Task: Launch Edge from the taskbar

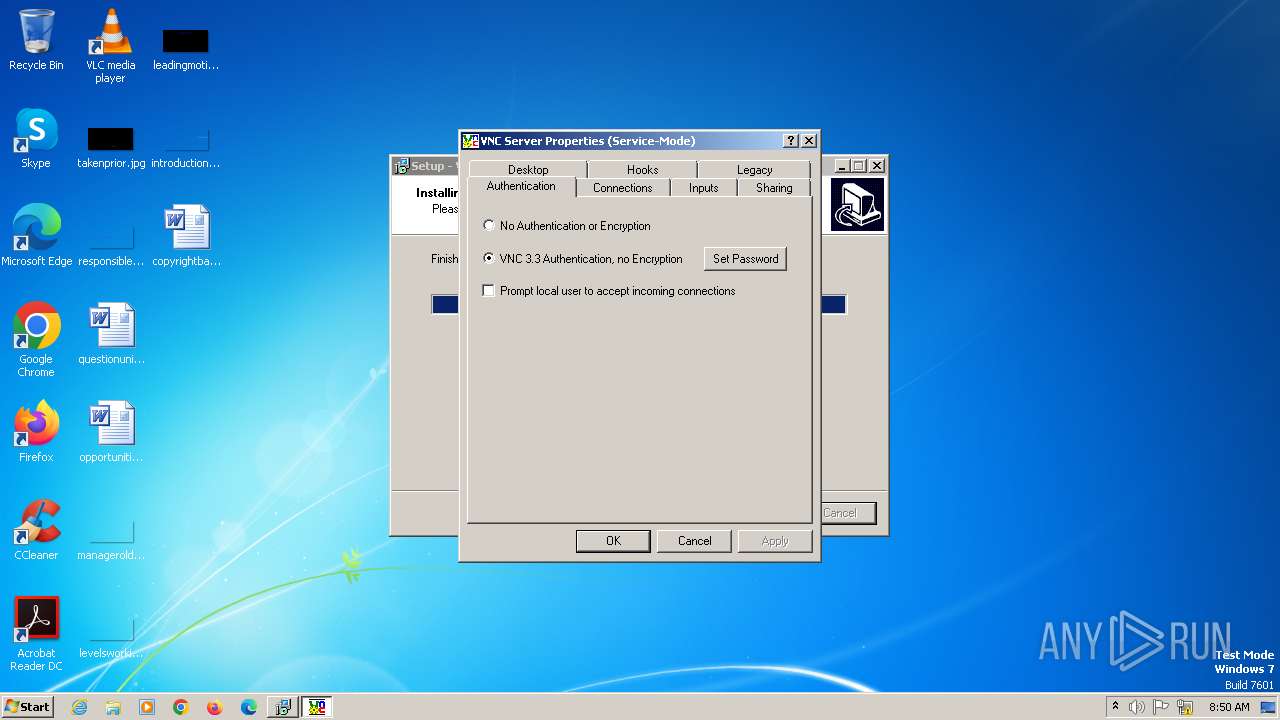Action: click(x=249, y=707)
